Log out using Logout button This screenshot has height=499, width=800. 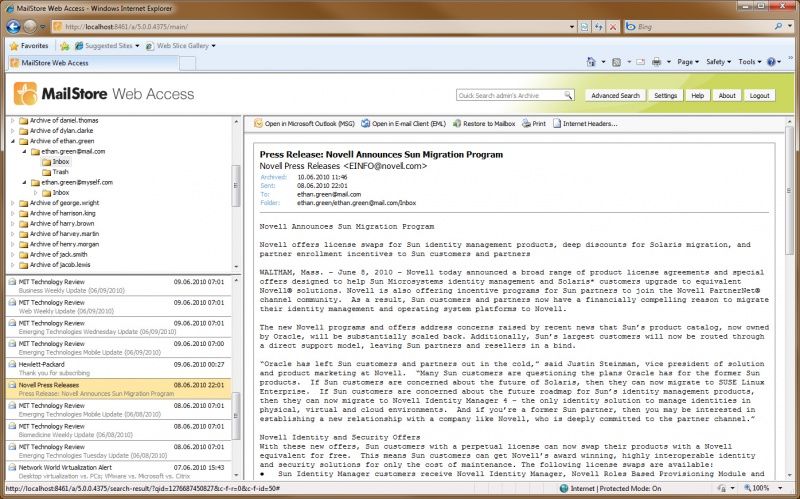[x=759, y=95]
